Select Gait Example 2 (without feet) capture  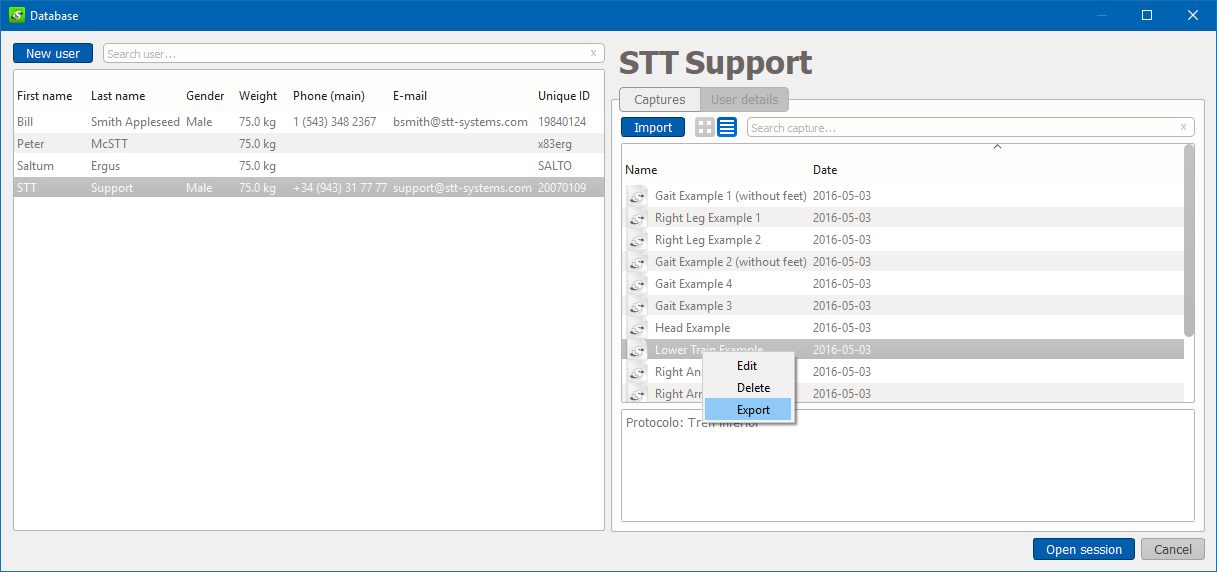[x=903, y=262]
